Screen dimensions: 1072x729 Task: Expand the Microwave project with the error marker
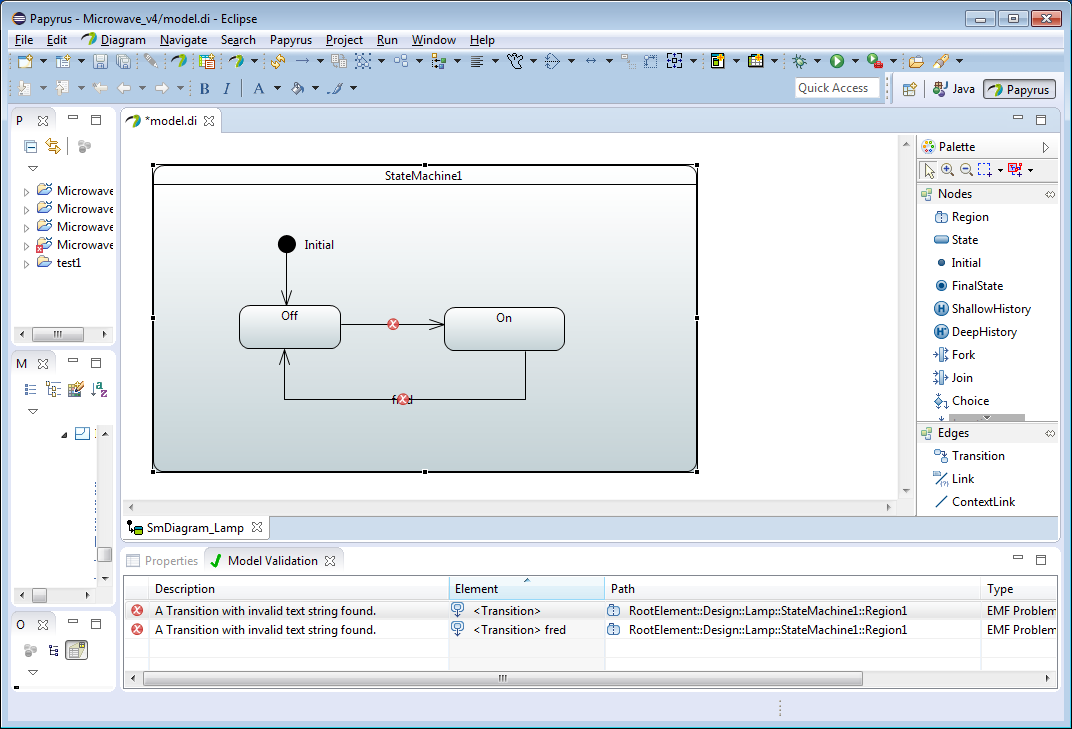coord(27,246)
